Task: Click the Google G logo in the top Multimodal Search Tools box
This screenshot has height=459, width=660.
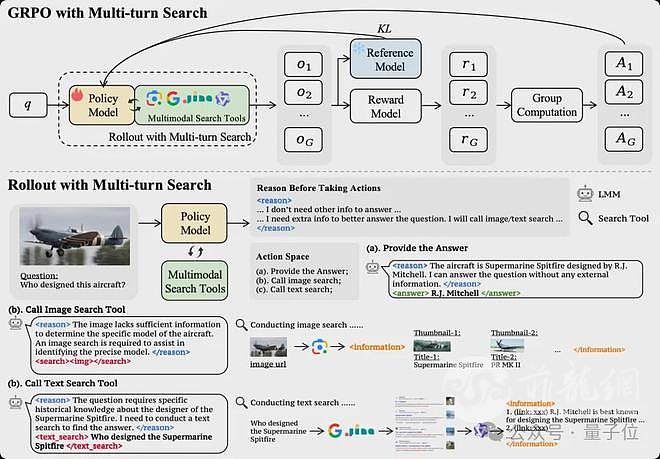Action: pos(173,99)
